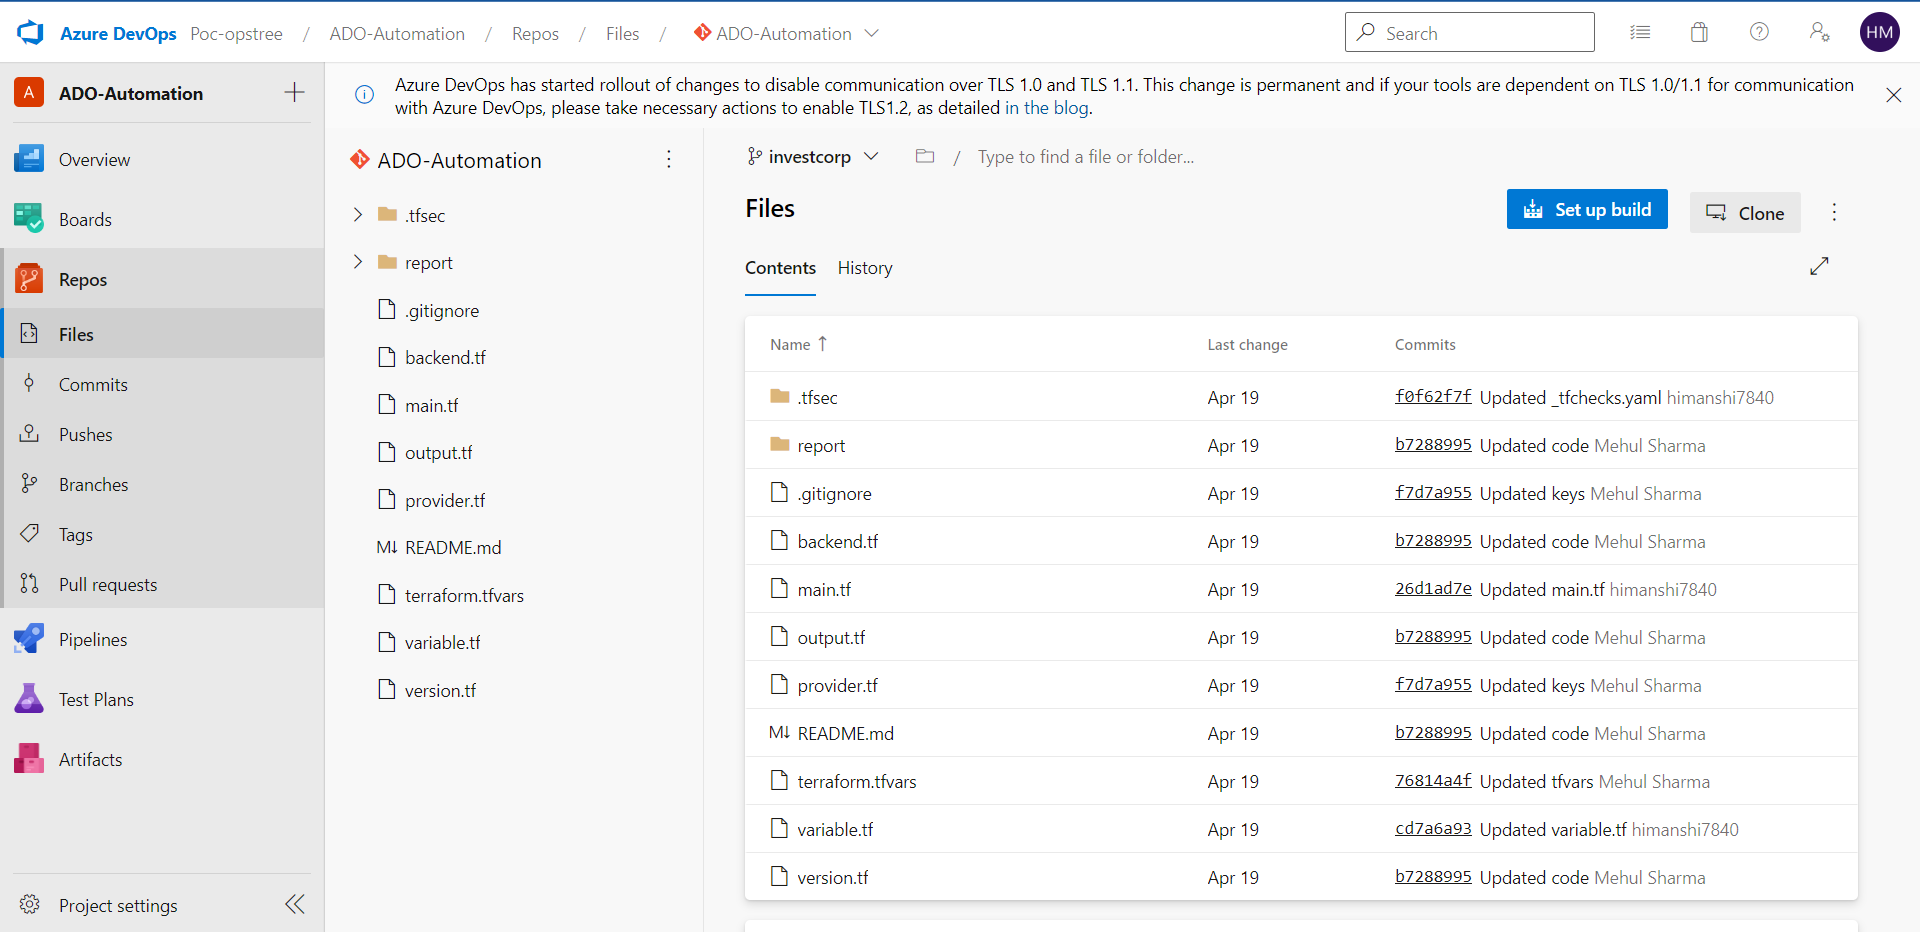
Task: Click Poc-opstree breadcrumb
Action: (236, 33)
